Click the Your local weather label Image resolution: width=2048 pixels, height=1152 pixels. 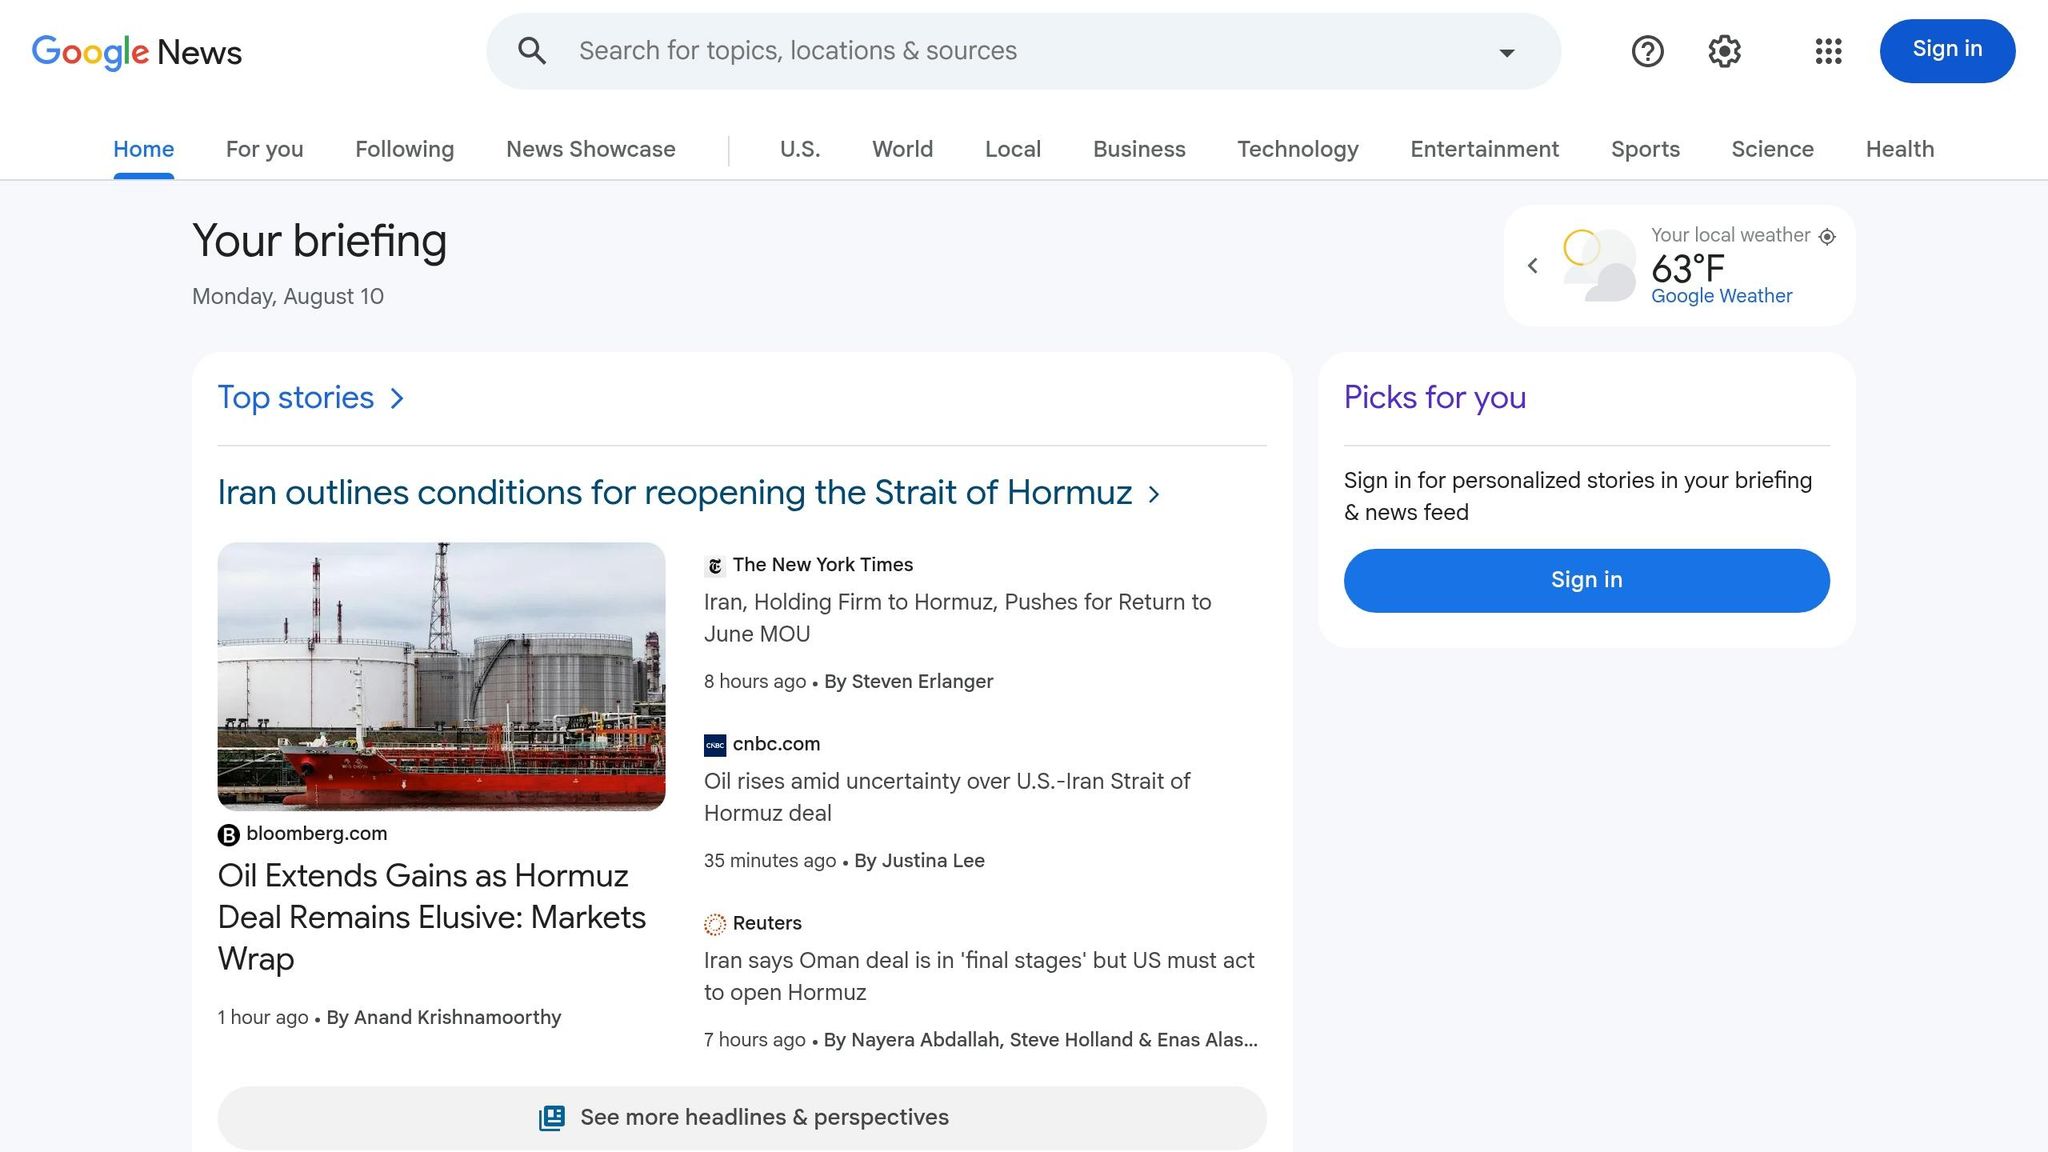[1730, 235]
